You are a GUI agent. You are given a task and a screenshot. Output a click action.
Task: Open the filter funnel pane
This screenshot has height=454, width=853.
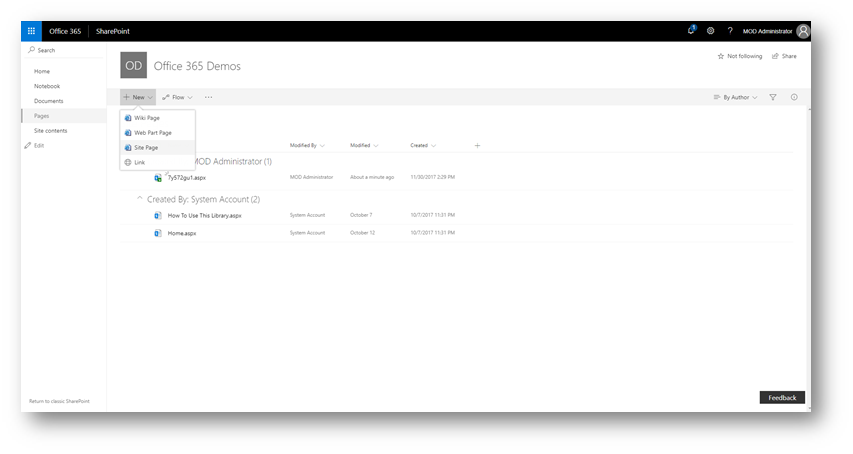[x=772, y=97]
